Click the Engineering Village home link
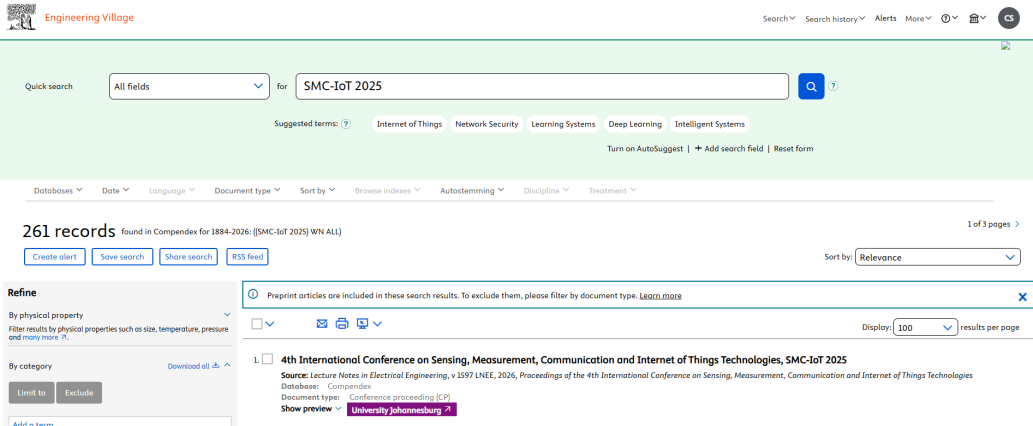The width and height of the screenshot is (1033, 426). [x=89, y=18]
